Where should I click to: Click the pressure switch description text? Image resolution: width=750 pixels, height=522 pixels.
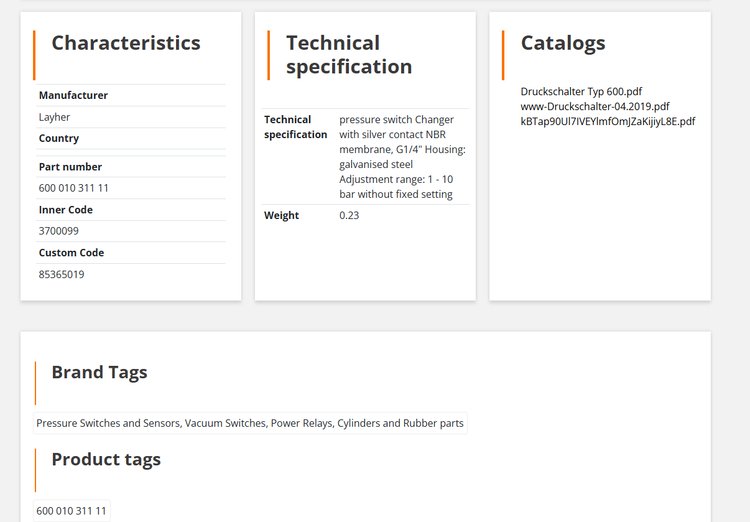tap(402, 157)
